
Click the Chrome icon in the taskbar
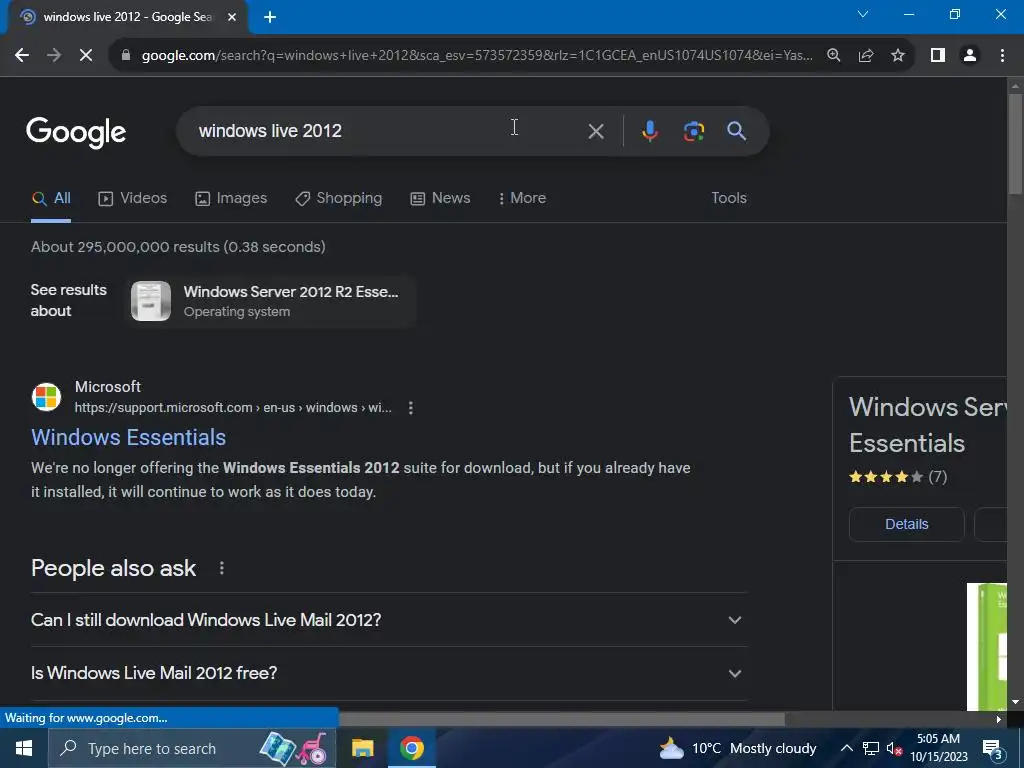pyautogui.click(x=412, y=748)
